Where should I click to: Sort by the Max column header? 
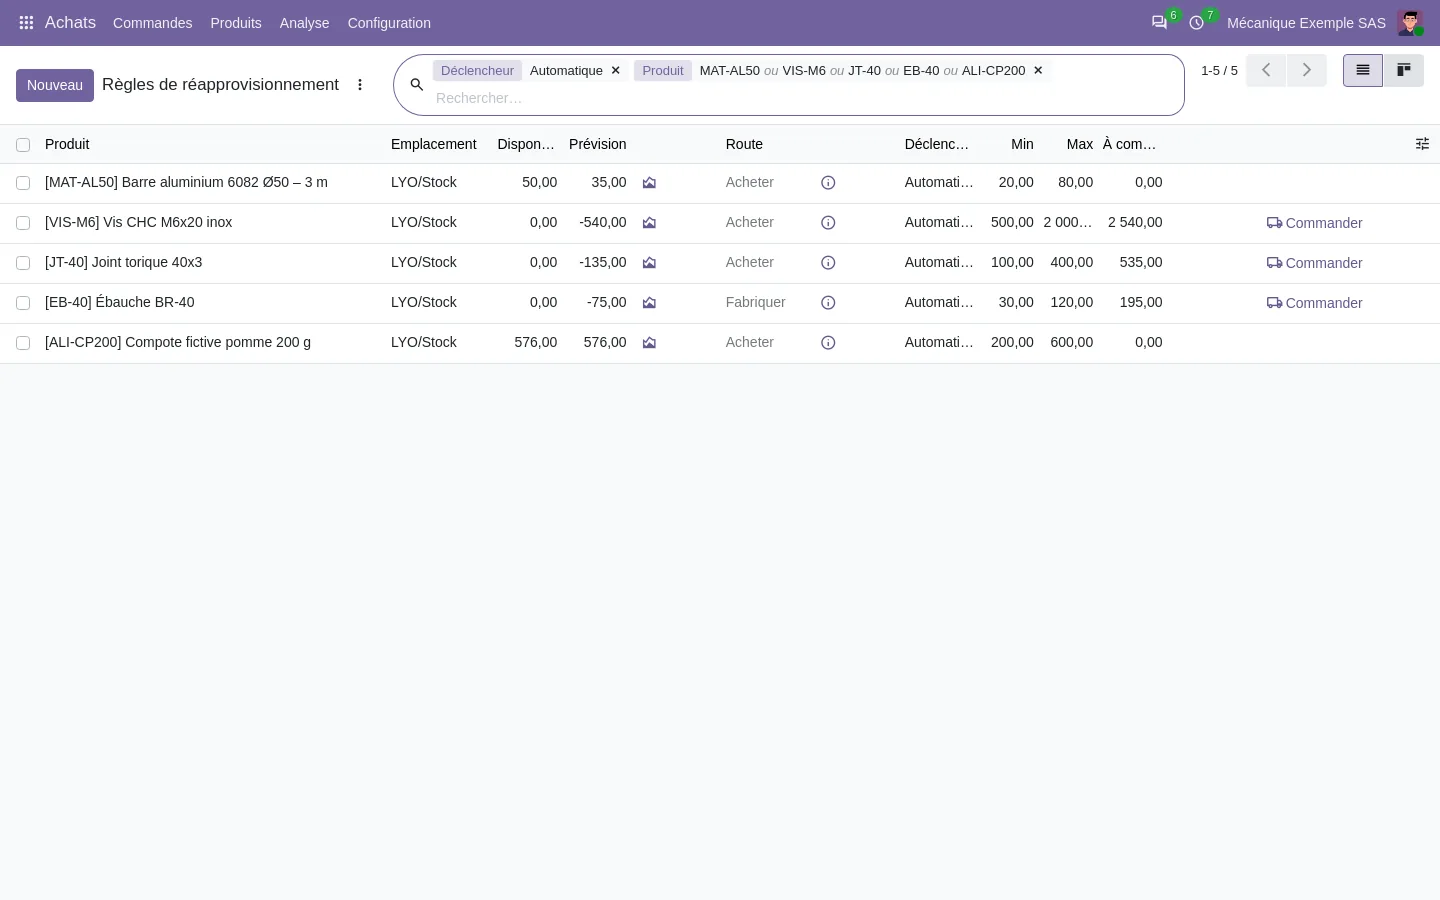[x=1079, y=144]
